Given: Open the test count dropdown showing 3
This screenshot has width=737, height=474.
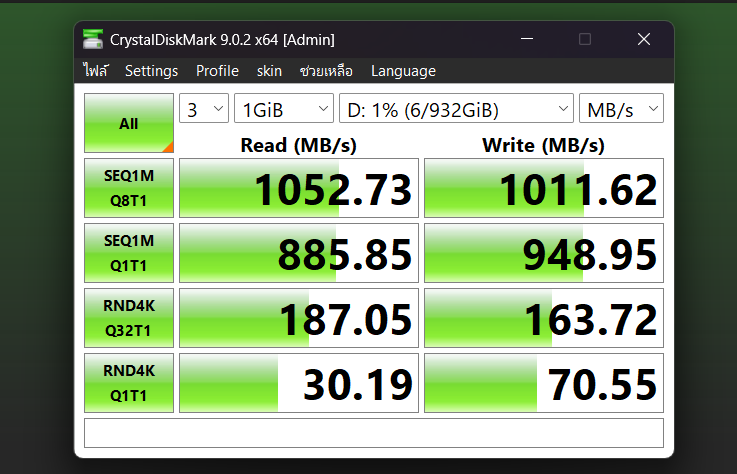Looking at the screenshot, I should [203, 110].
